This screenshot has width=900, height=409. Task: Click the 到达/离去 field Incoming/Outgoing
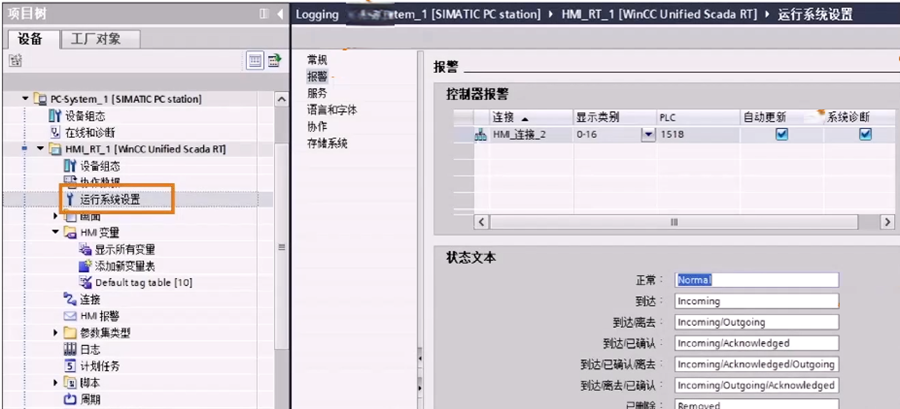click(757, 322)
